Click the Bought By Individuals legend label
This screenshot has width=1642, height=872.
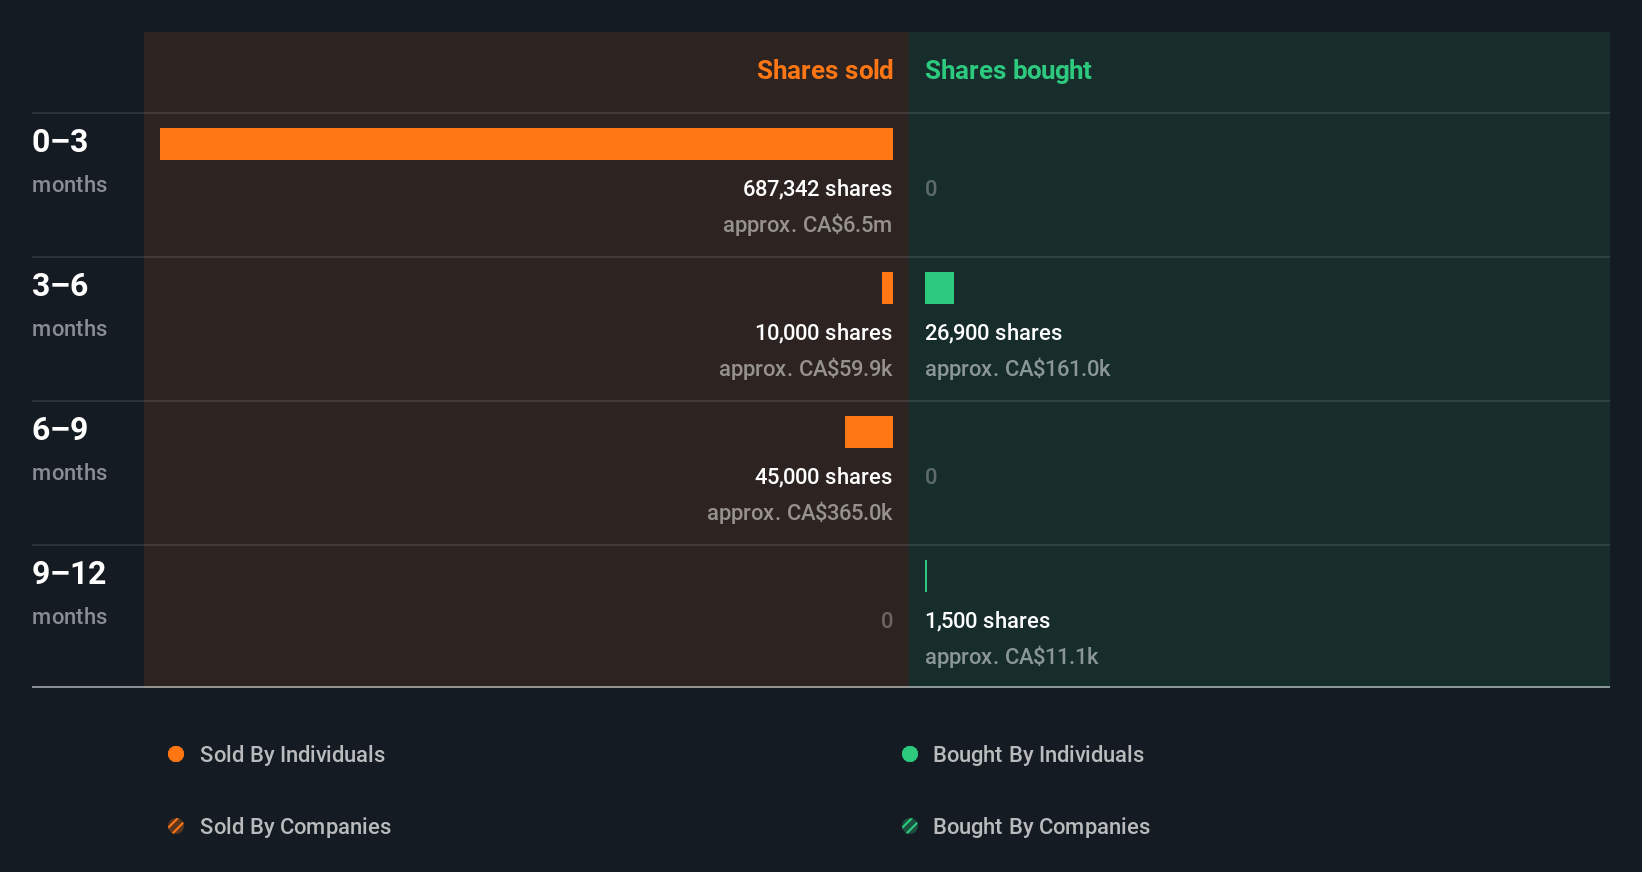[1038, 754]
